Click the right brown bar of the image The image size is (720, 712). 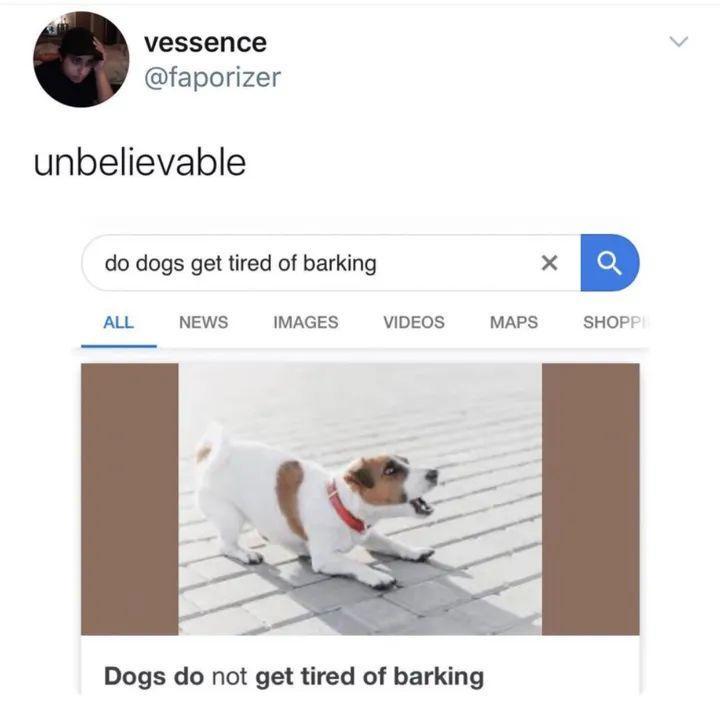click(x=591, y=499)
